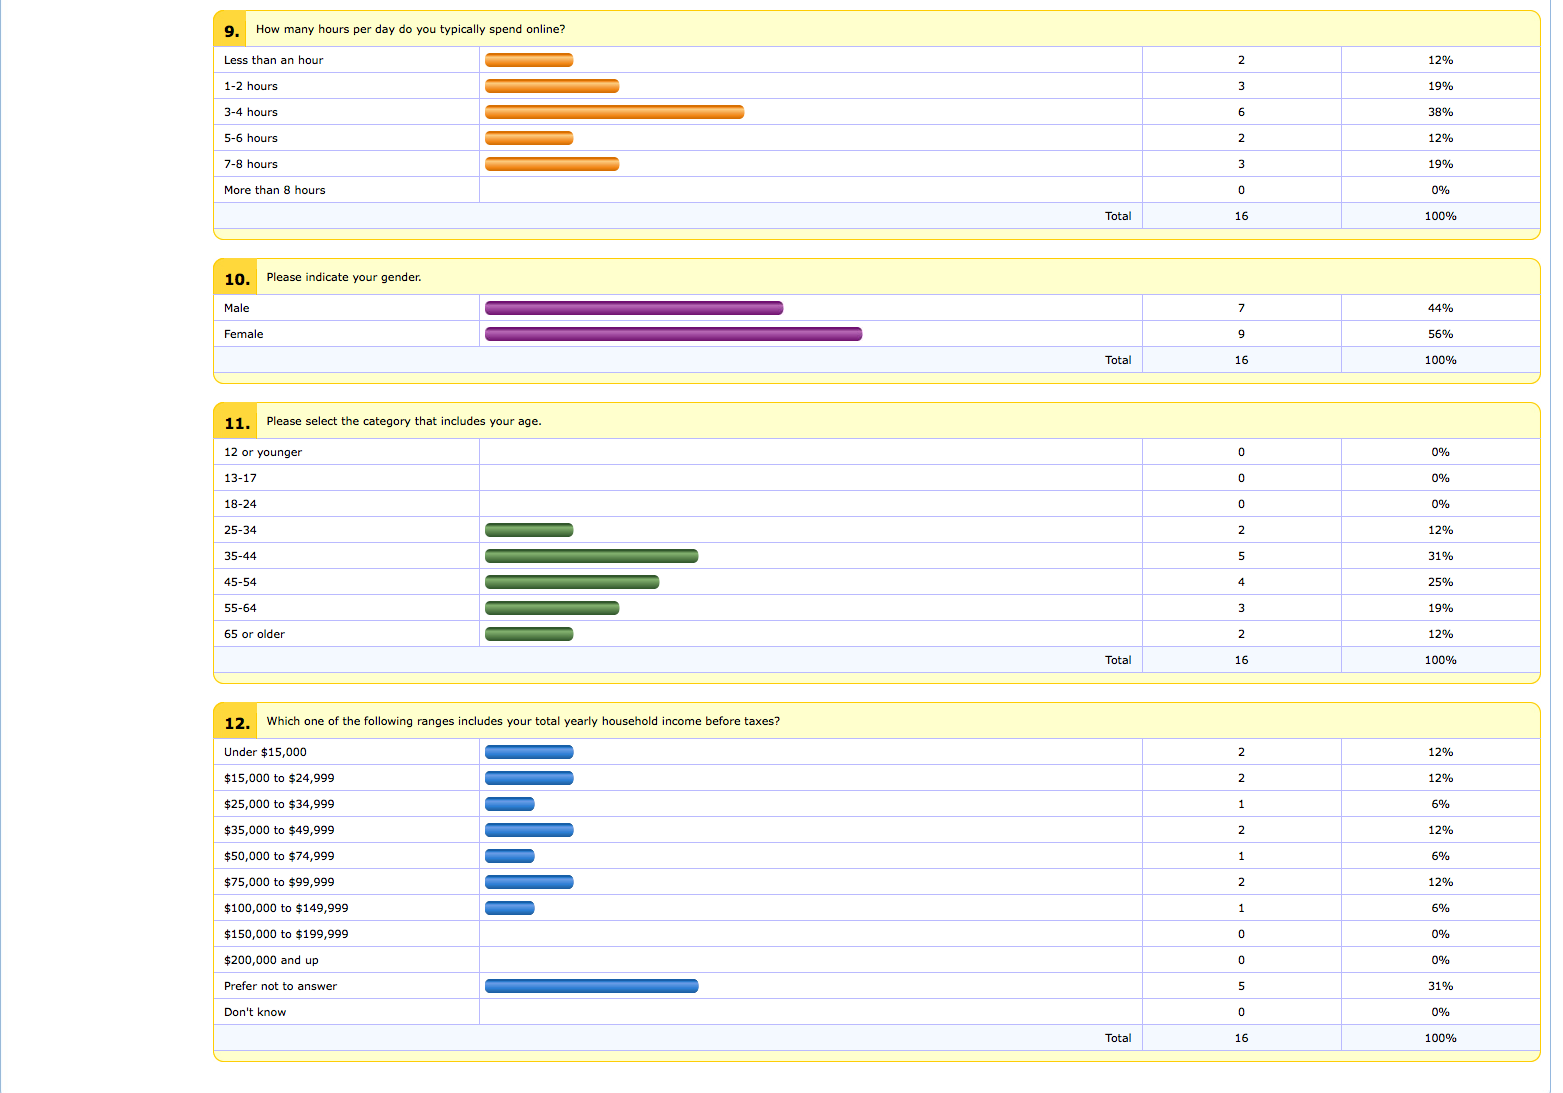This screenshot has height=1093, width=1563.
Task: Click the question 10 number badge
Action: click(x=236, y=278)
